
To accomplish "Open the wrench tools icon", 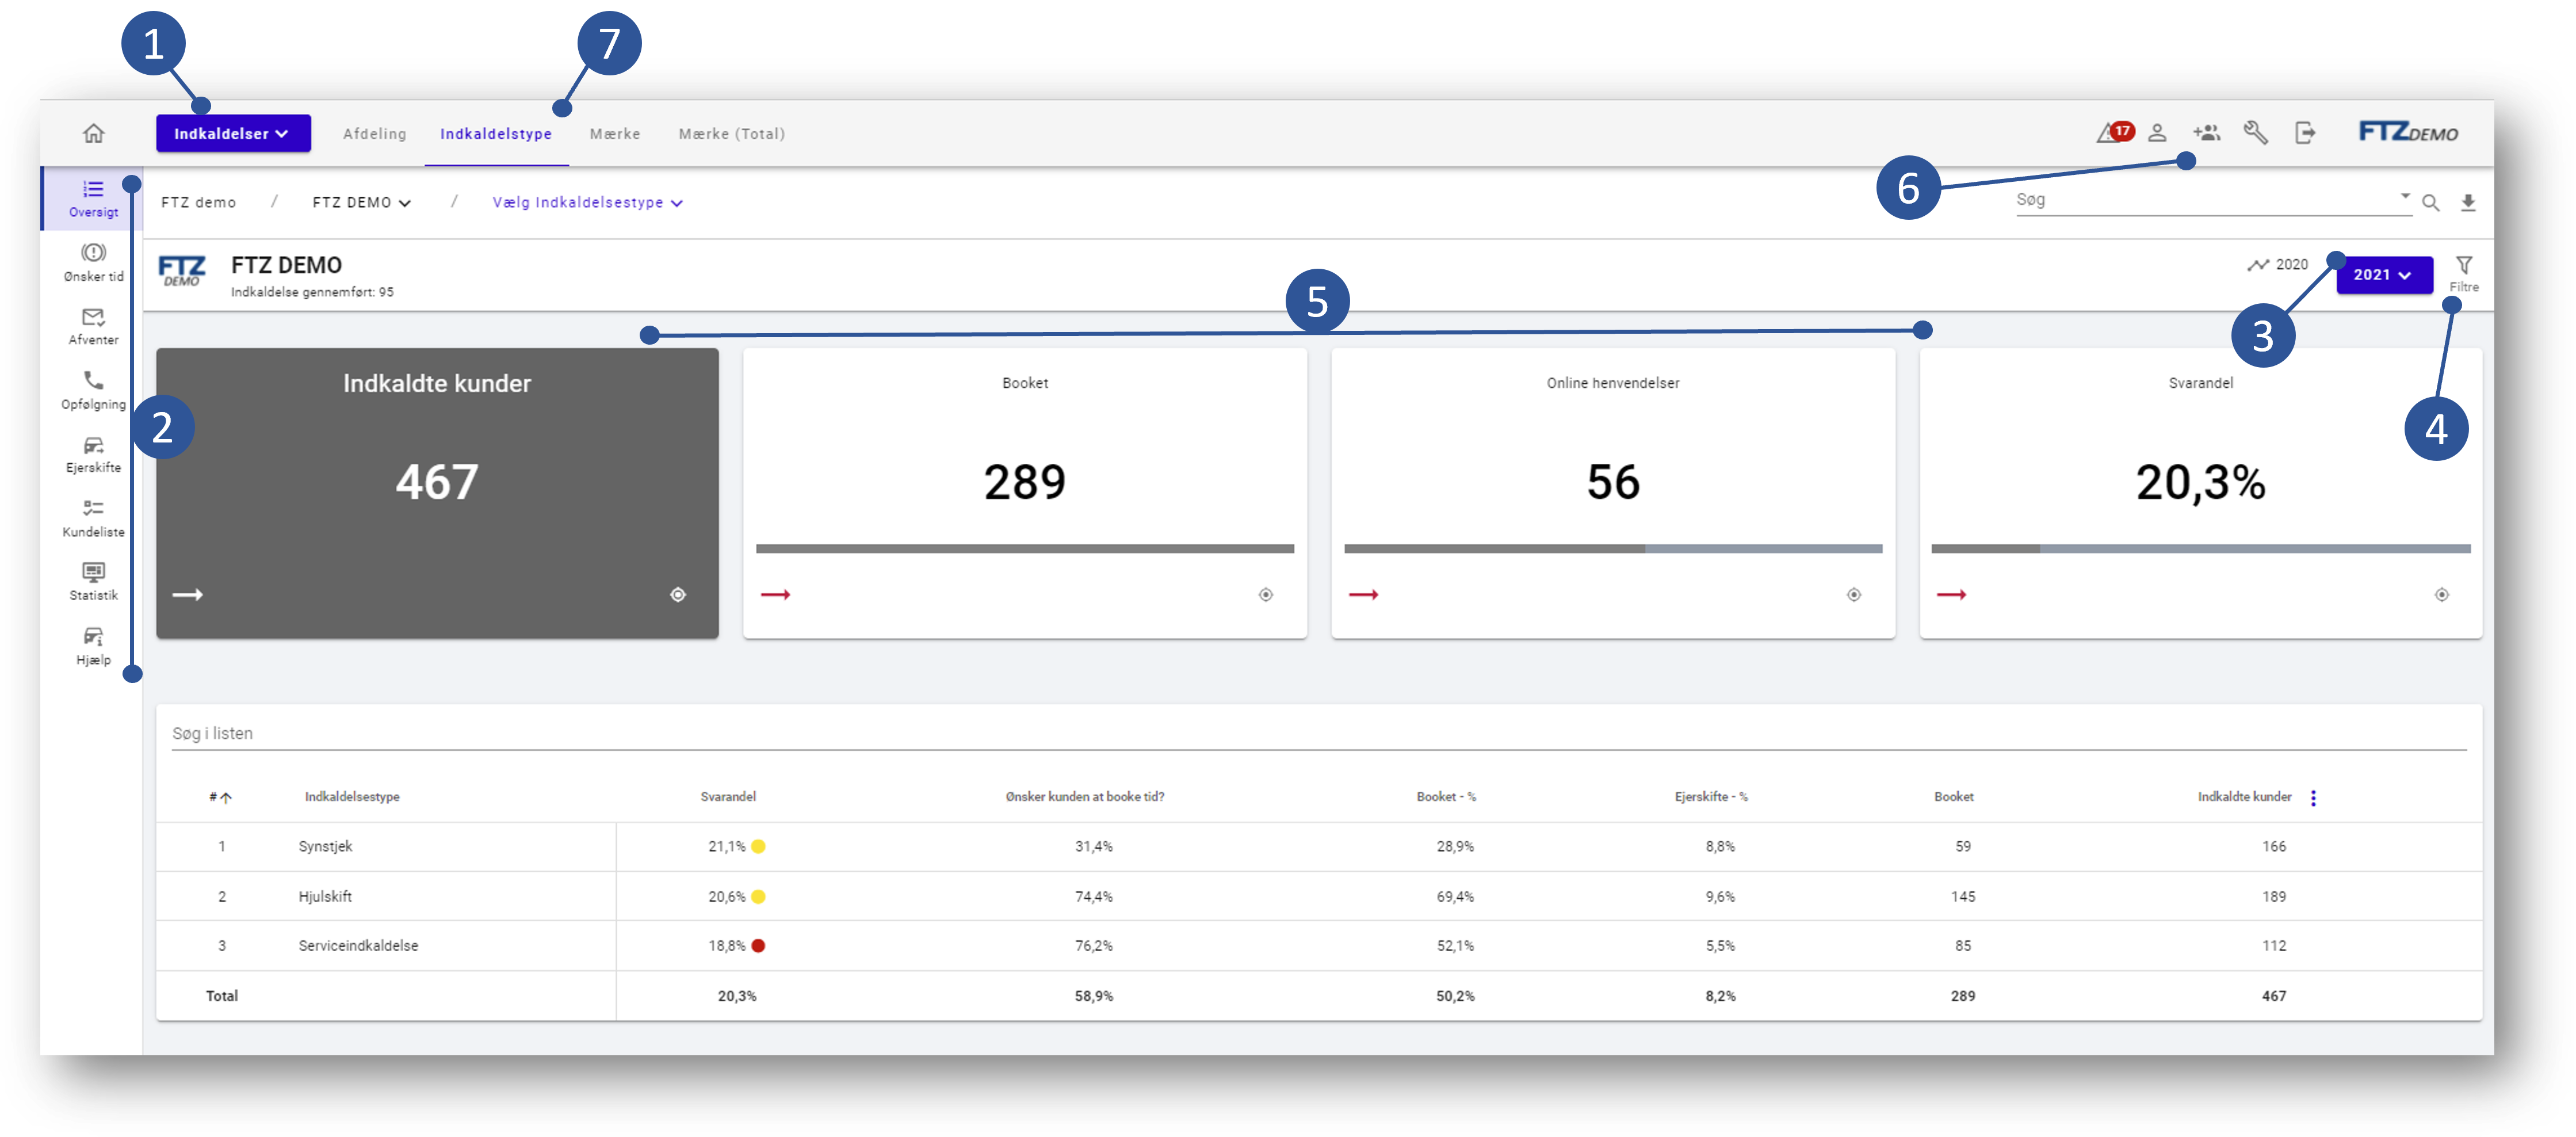I will point(2255,132).
